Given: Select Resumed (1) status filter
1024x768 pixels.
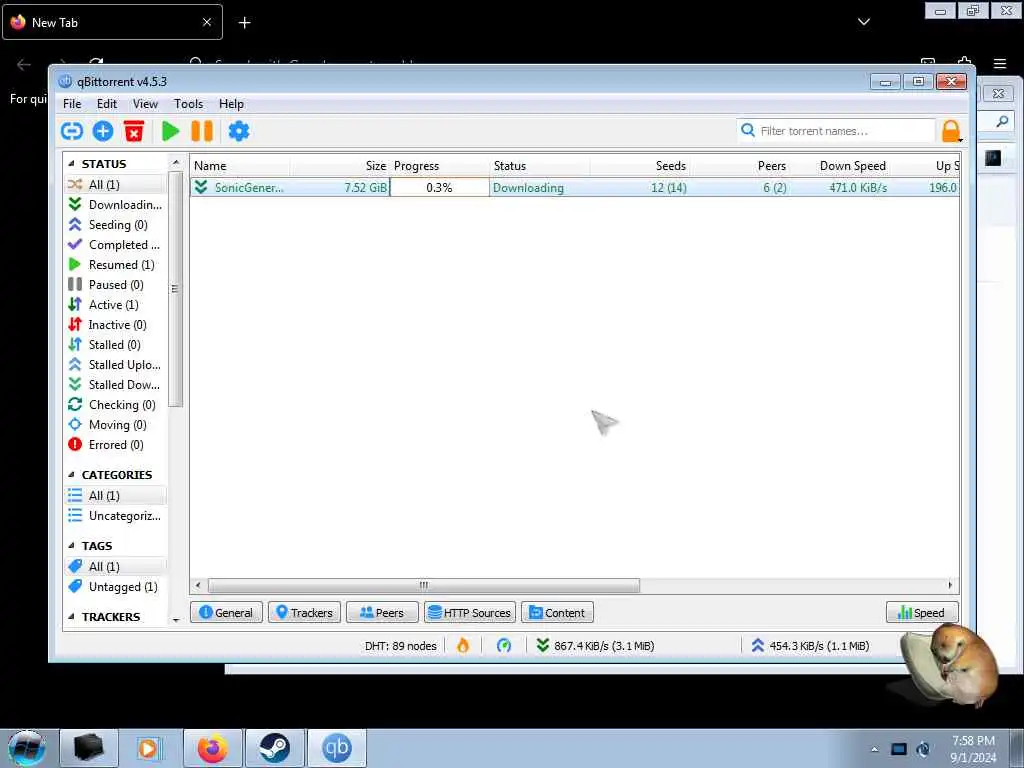Looking at the screenshot, I should [x=116, y=264].
